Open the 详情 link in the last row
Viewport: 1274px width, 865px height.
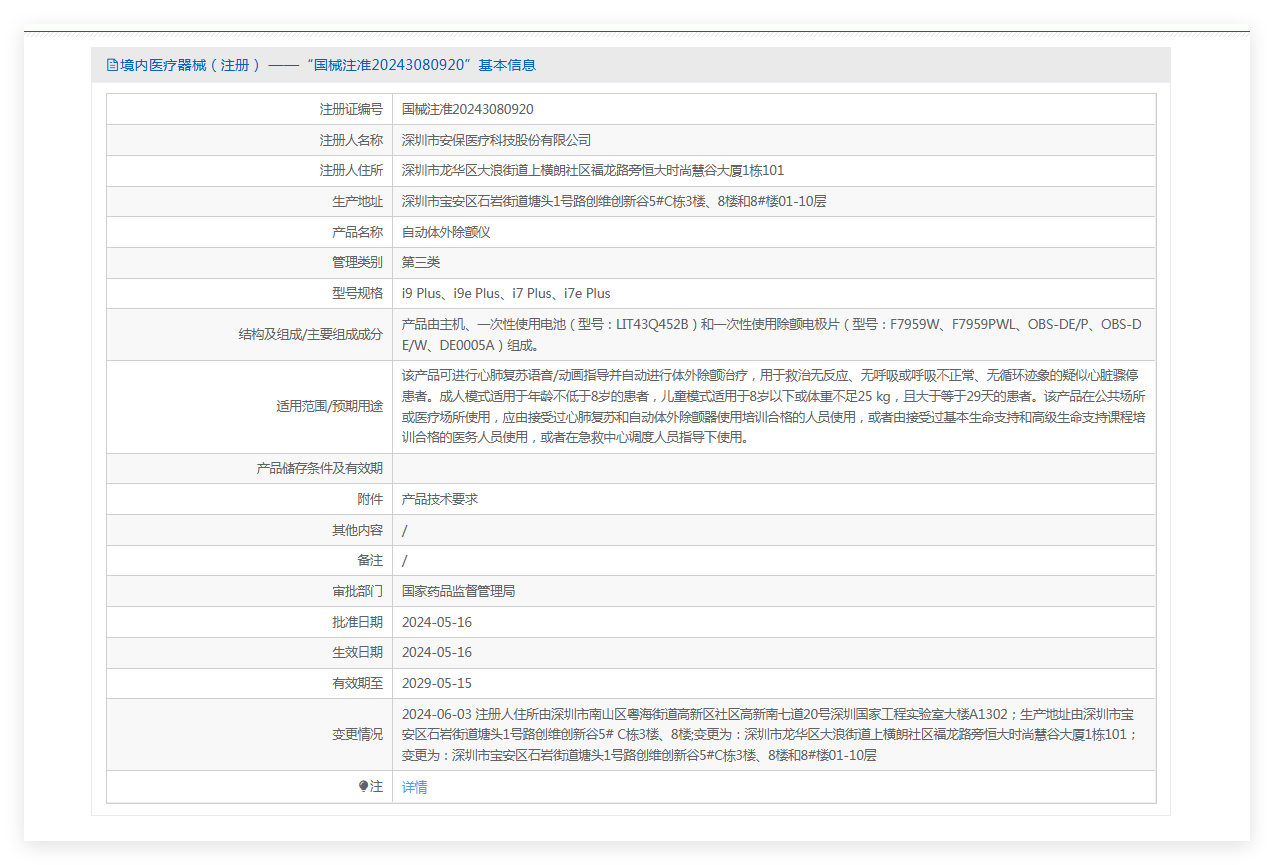414,787
